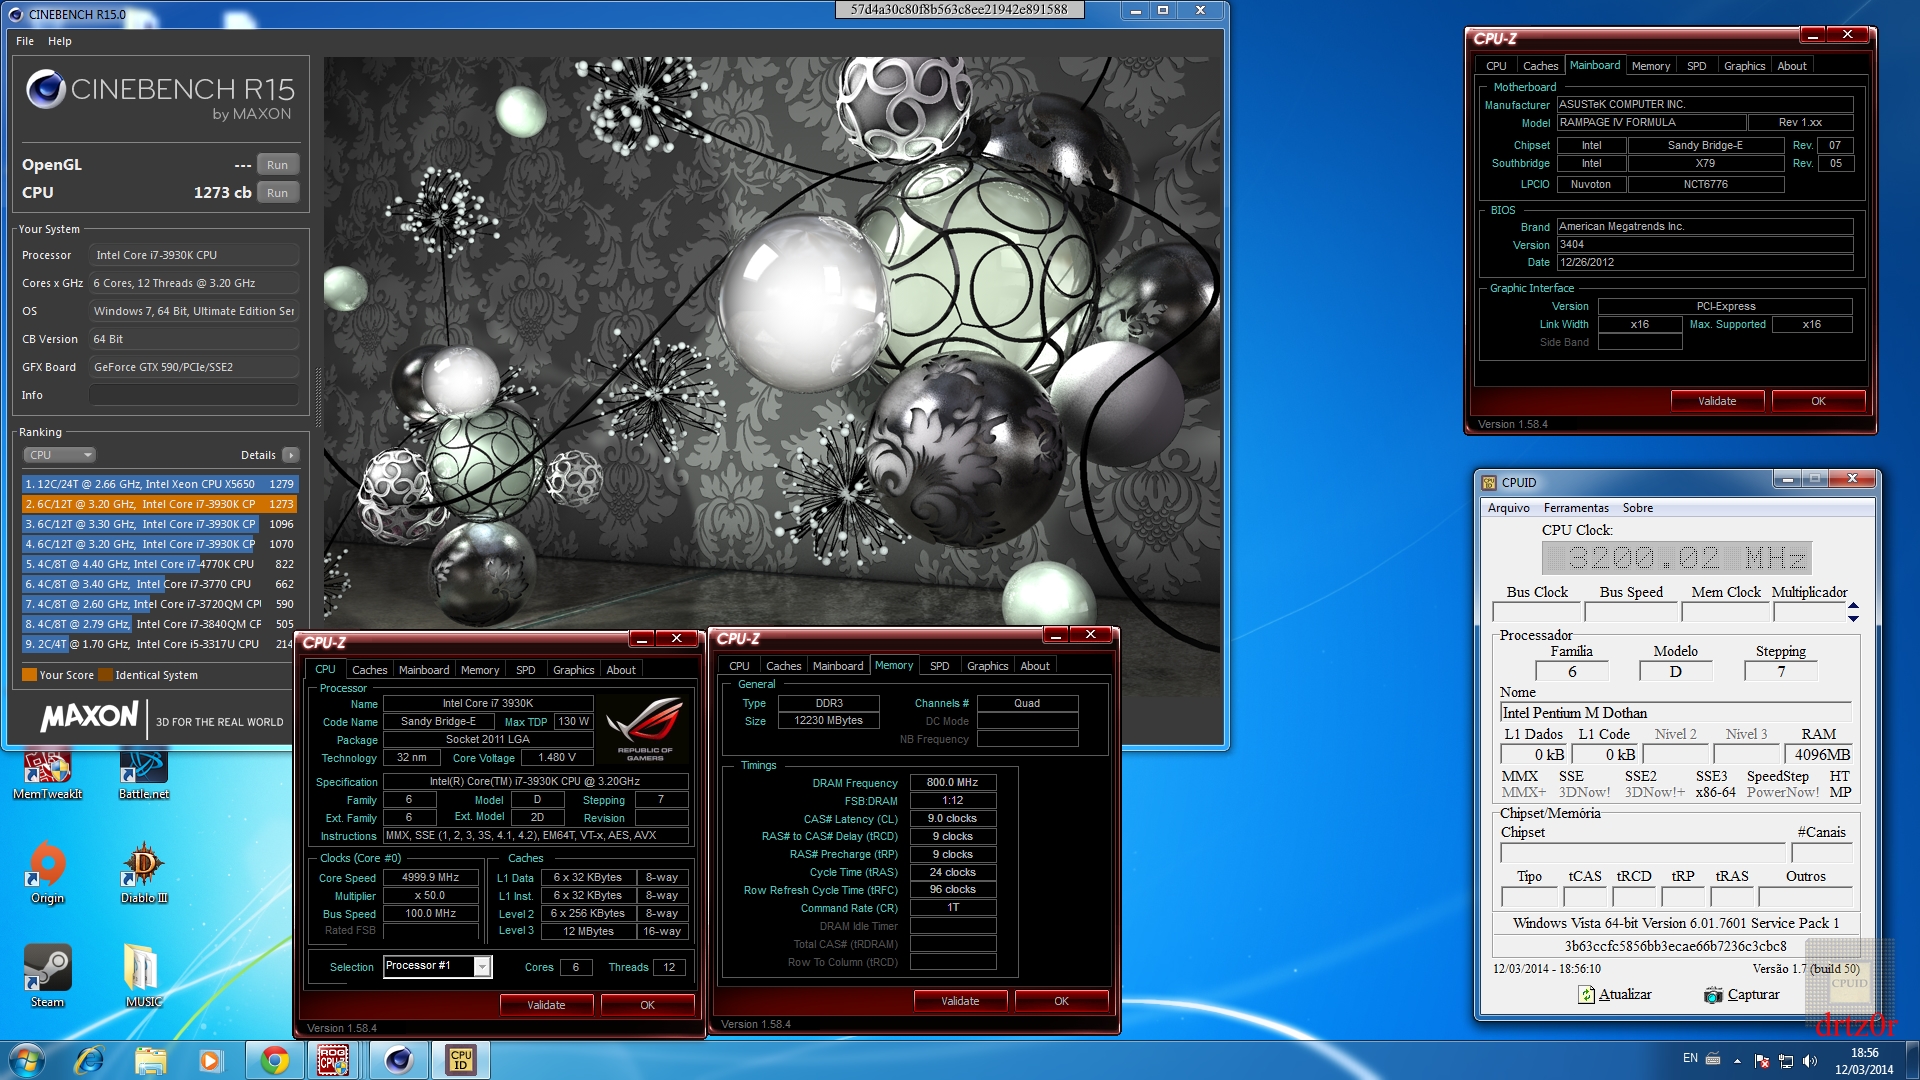Open the Windows Start menu orb
Viewport: 1920px width, 1080px height.
(26, 1060)
